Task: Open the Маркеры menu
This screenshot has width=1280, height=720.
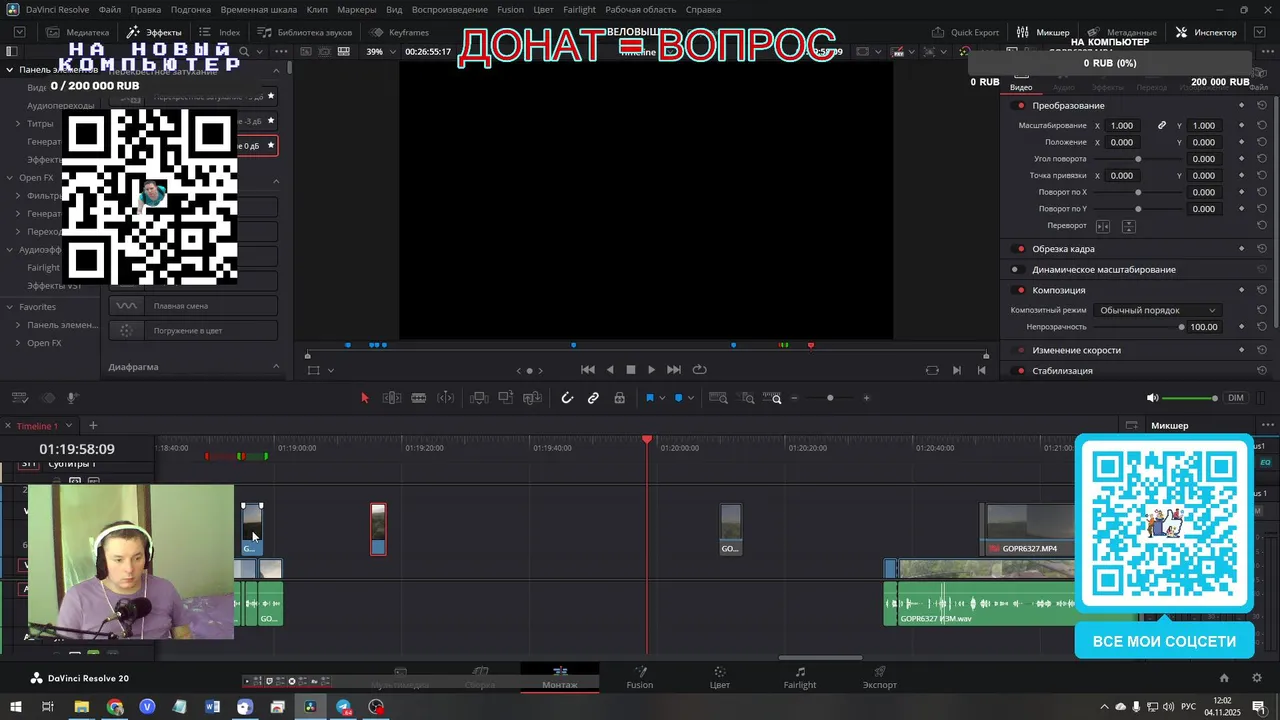Action: [357, 9]
